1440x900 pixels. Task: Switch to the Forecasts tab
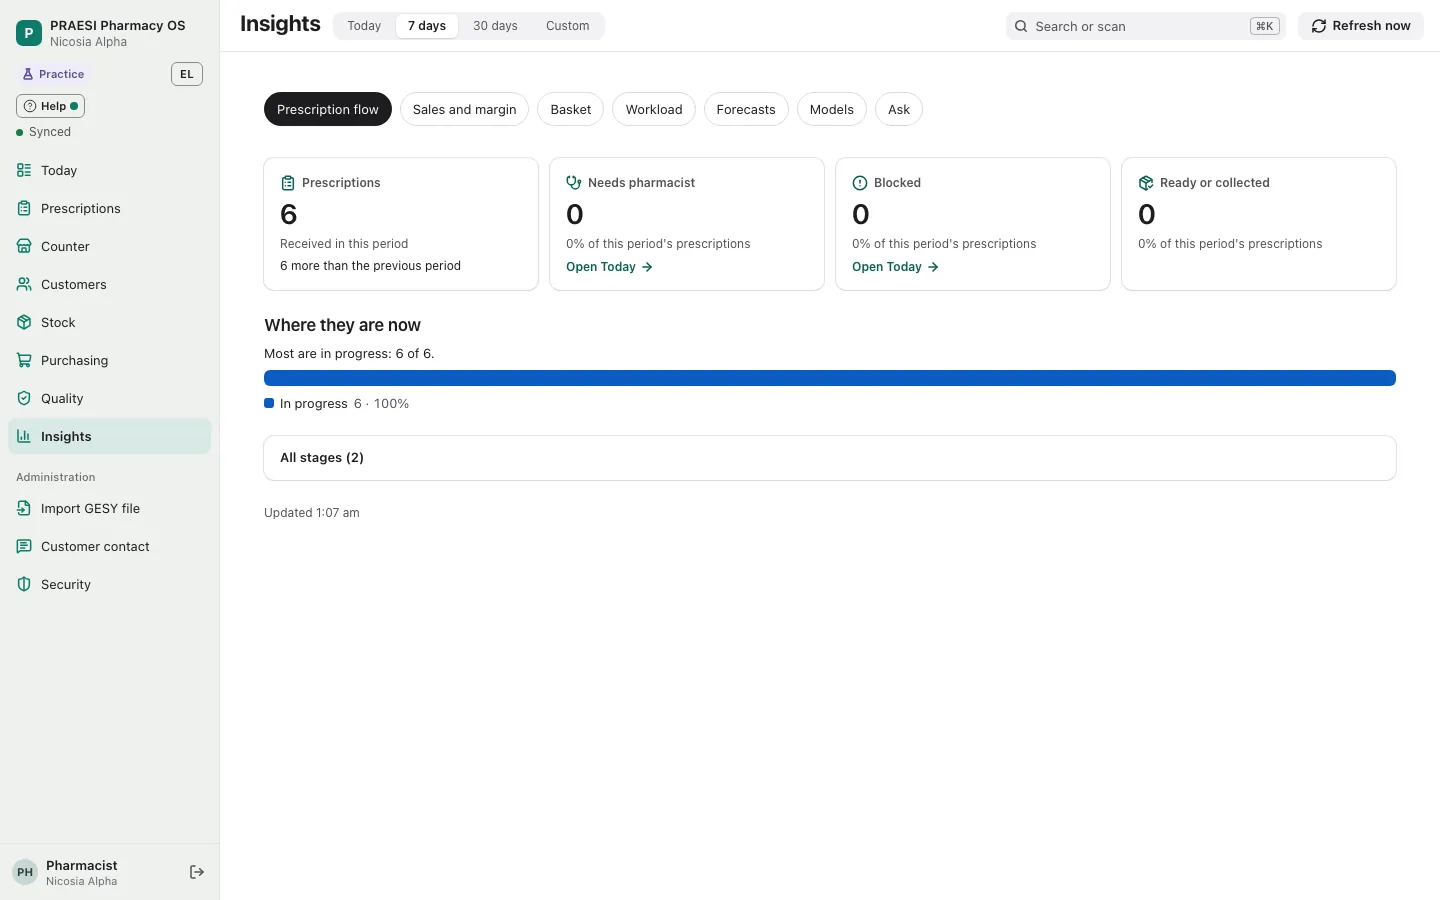(x=746, y=110)
